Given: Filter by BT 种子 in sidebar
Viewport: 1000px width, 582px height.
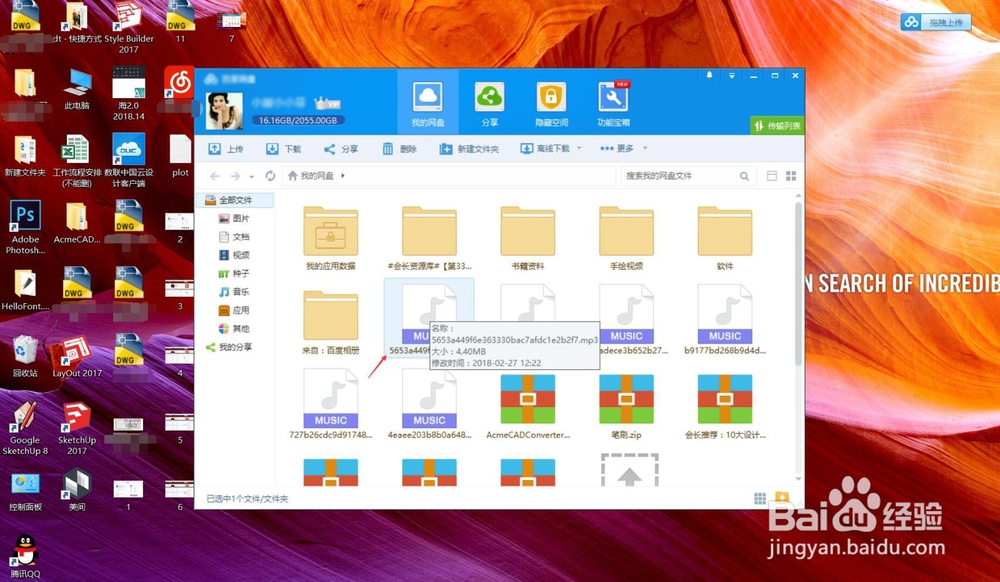Looking at the screenshot, I should click(x=234, y=274).
